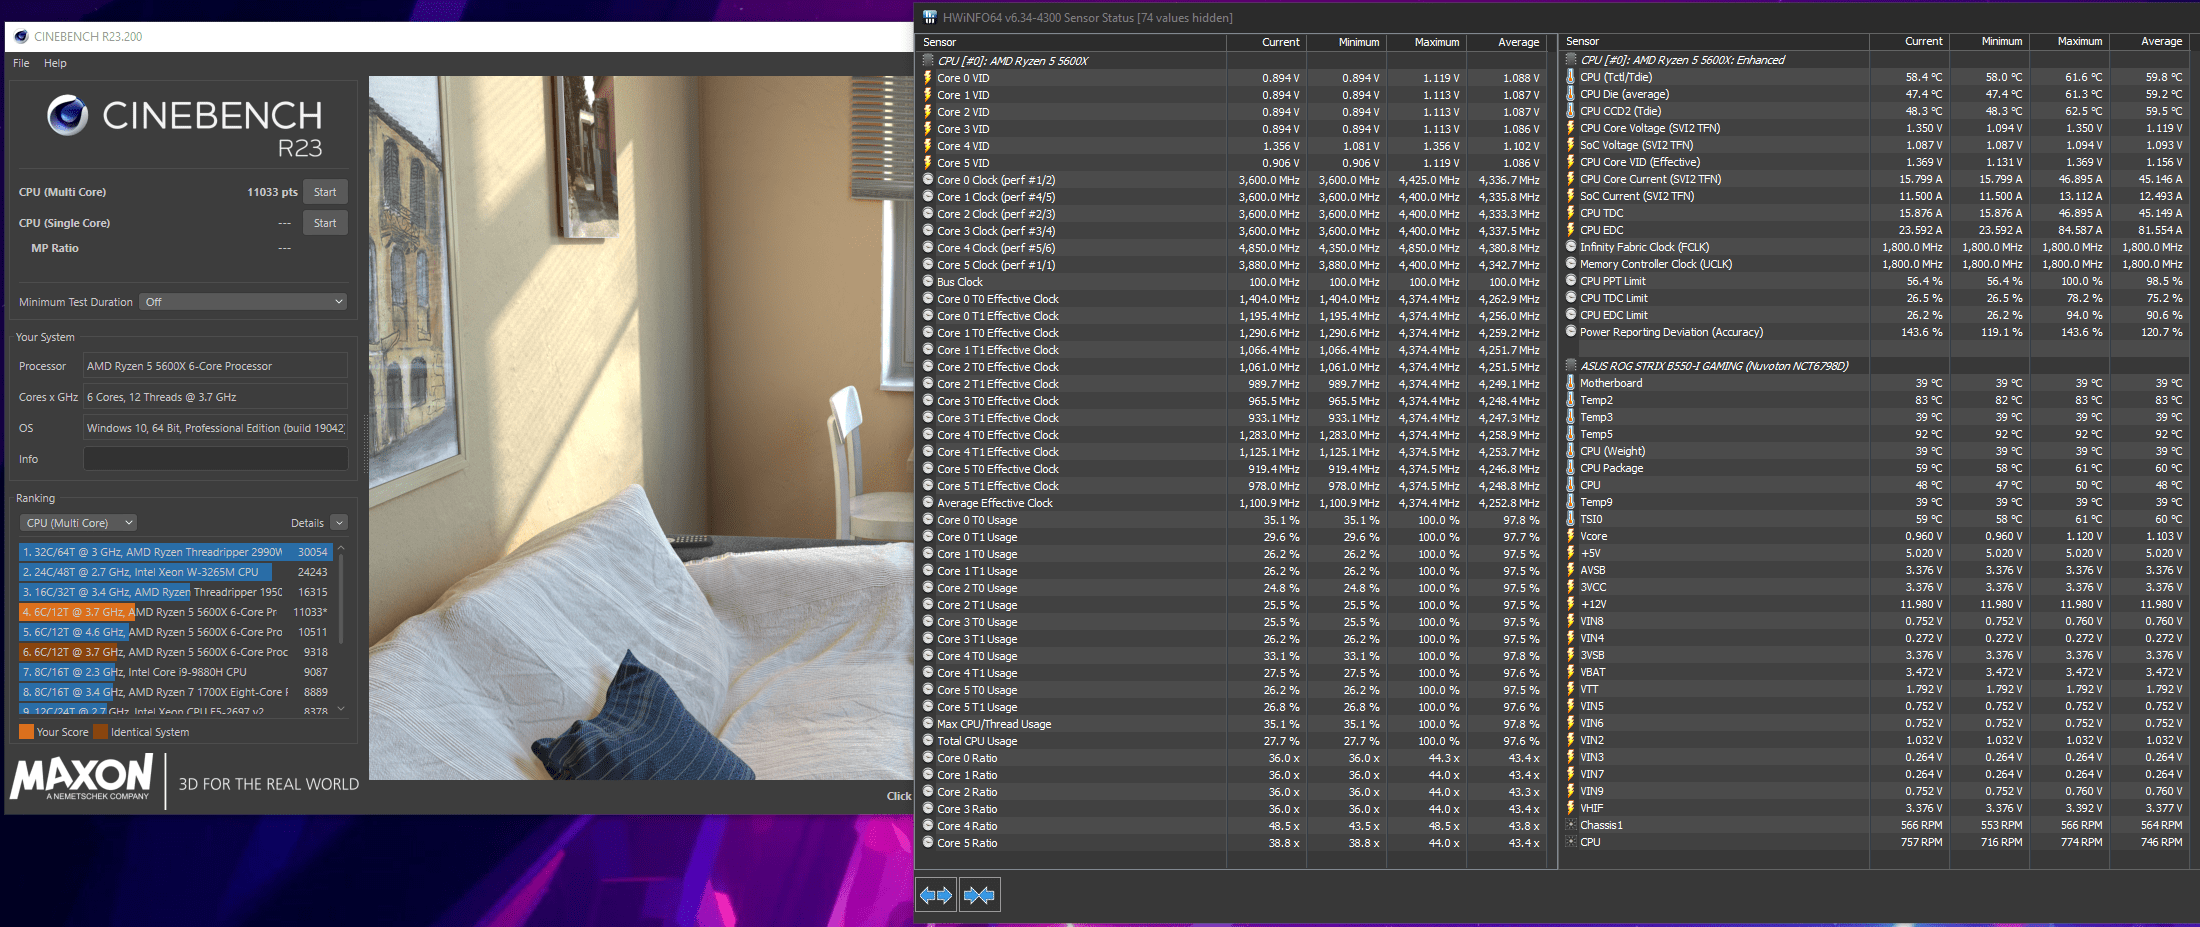Click the lightning icon beside Vcore
Screen dimensions: 2200x927
tap(1571, 536)
